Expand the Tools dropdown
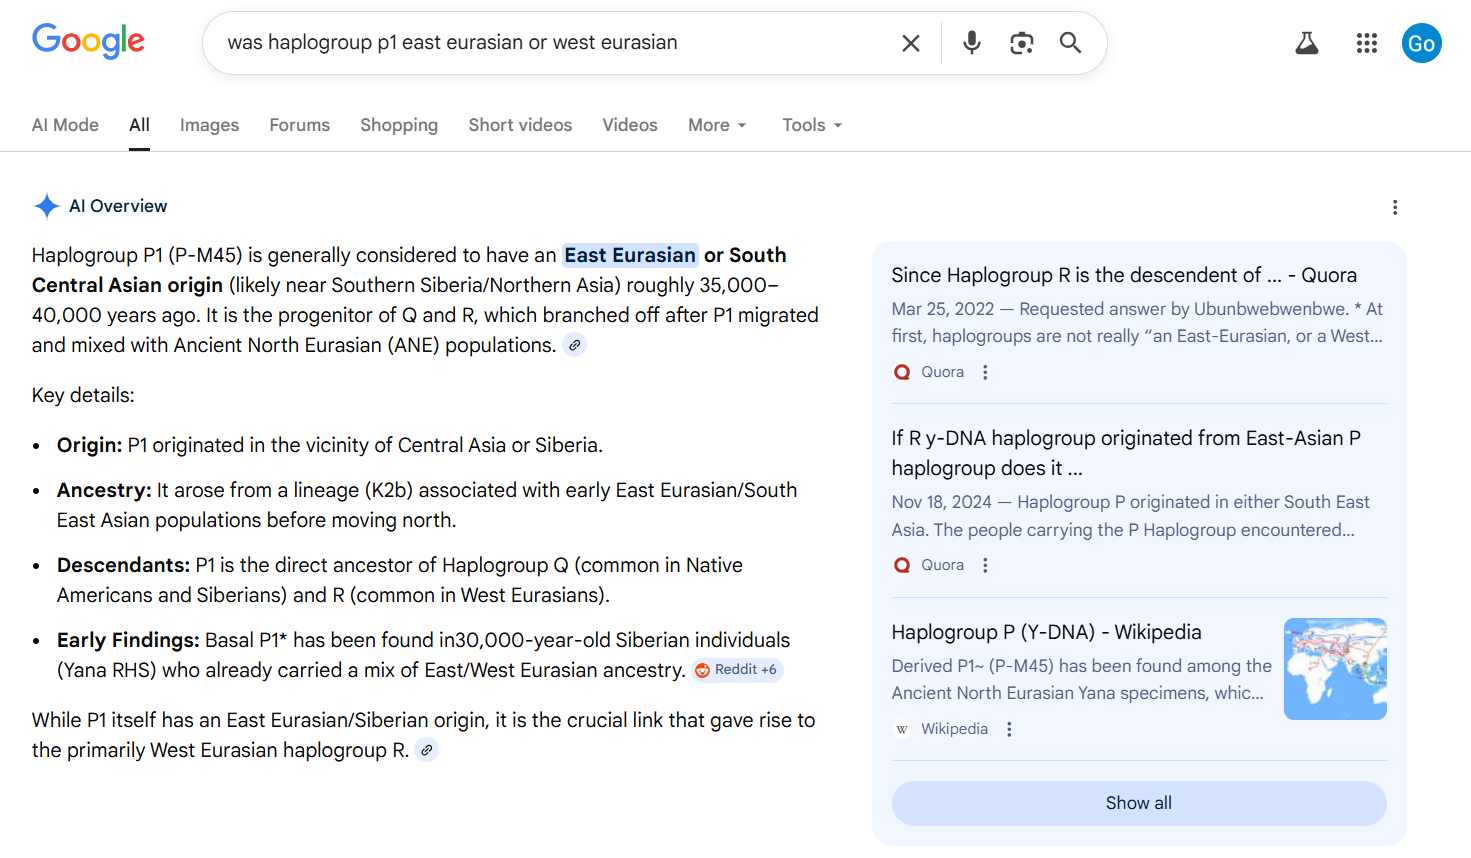Viewport: 1471px width, 858px height. 811,125
